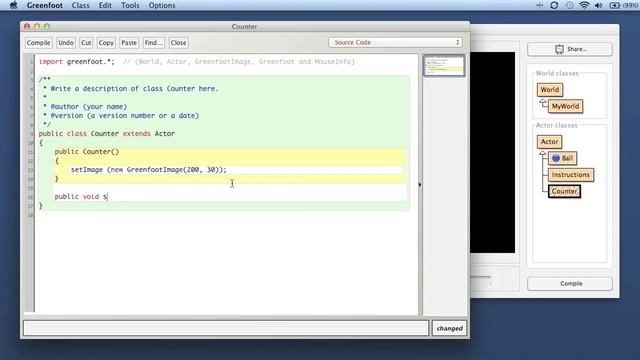The width and height of the screenshot is (640, 360).
Task: Click the battery status icon
Action: (615, 5)
